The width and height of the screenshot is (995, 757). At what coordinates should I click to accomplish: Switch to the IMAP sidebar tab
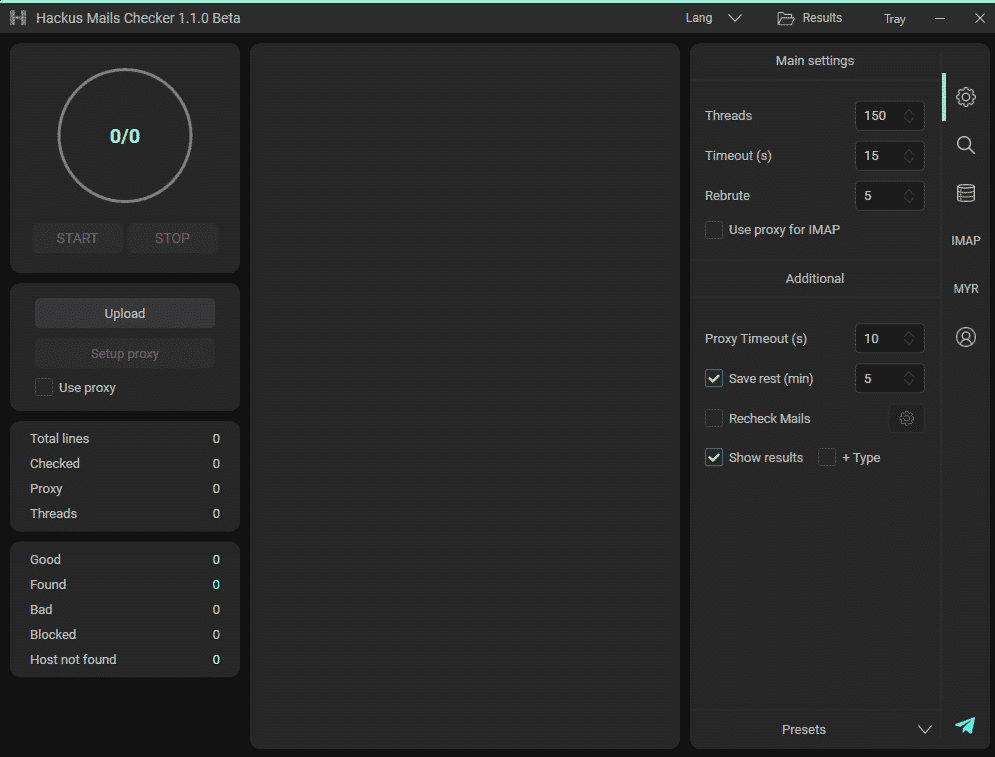click(x=965, y=241)
